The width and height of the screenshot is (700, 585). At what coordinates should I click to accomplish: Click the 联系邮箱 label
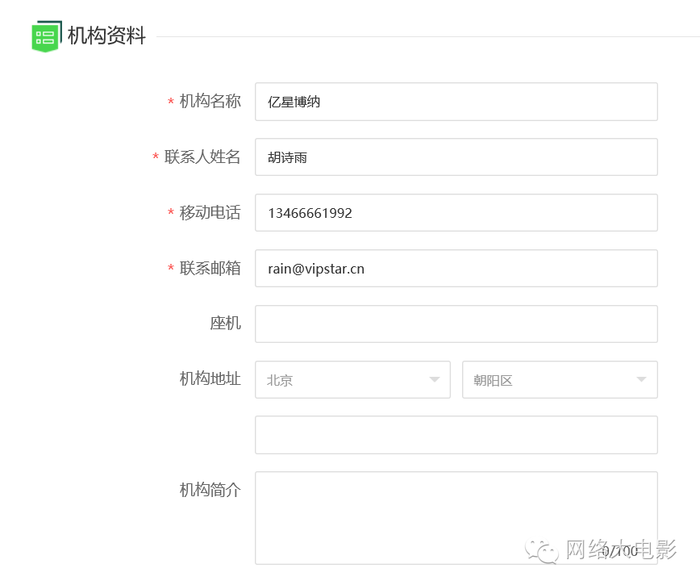(x=210, y=268)
